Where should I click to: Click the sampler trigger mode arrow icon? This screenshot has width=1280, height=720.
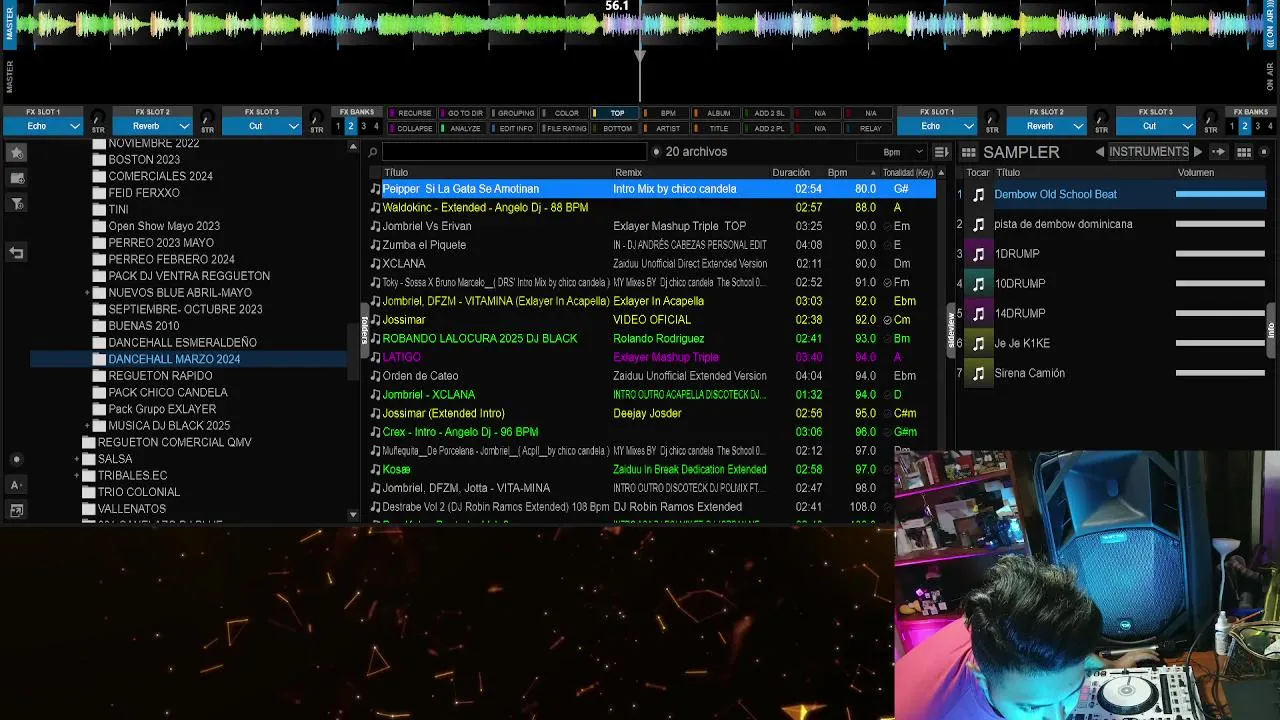pyautogui.click(x=1219, y=152)
